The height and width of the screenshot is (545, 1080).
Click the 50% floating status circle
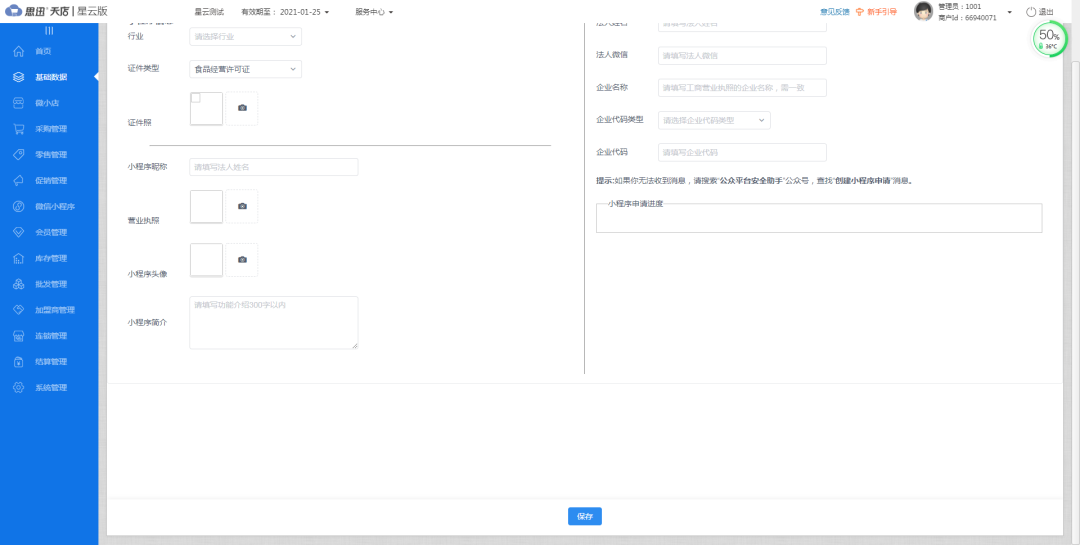point(1049,39)
